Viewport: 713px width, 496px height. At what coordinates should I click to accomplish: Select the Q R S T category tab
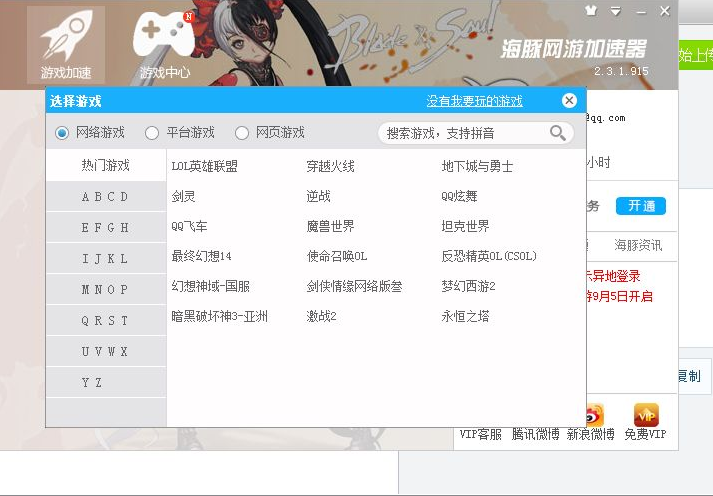(106, 321)
